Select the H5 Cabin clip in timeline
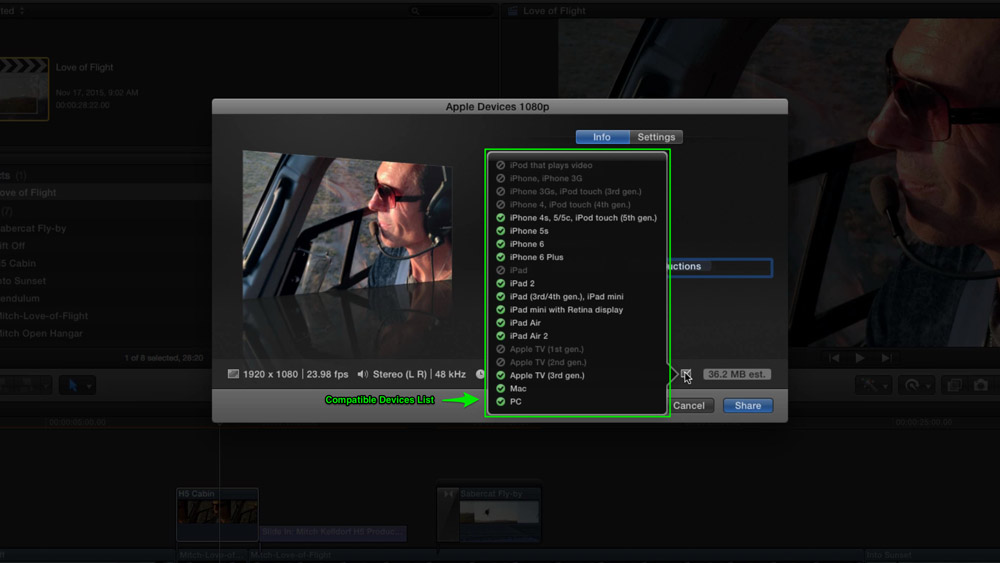Image resolution: width=1000 pixels, height=563 pixels. [217, 515]
